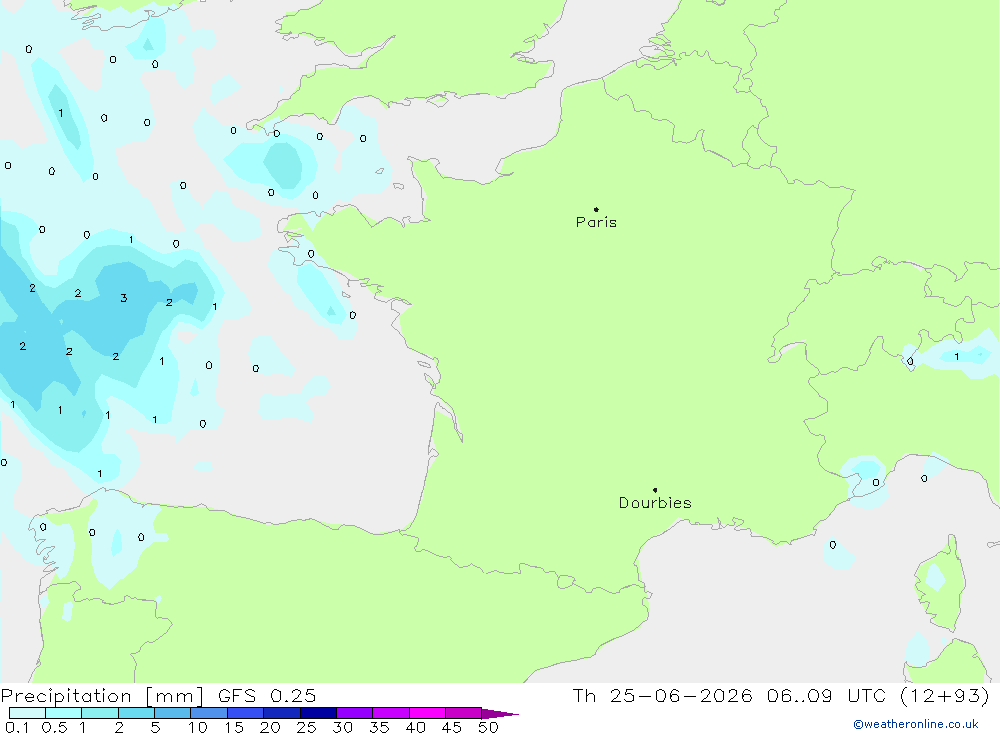The height and width of the screenshot is (733, 1000).
Task: Click the 'Precipitation [mm]' title text
Action: coord(102,696)
